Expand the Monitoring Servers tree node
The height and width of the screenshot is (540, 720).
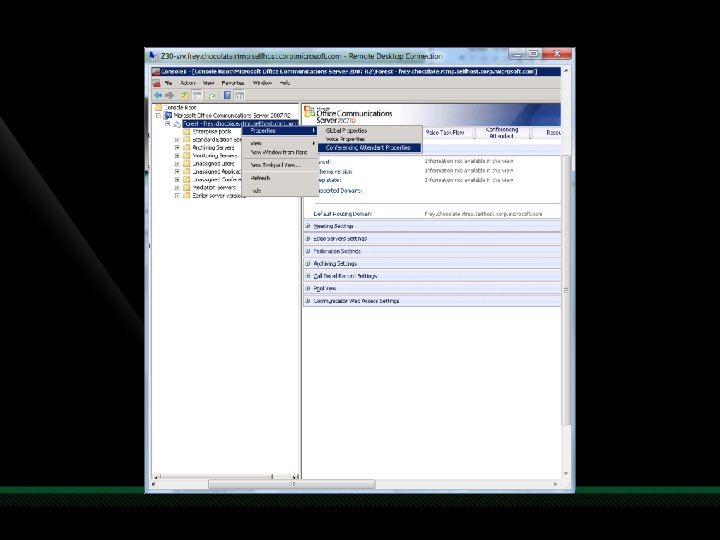point(177,156)
